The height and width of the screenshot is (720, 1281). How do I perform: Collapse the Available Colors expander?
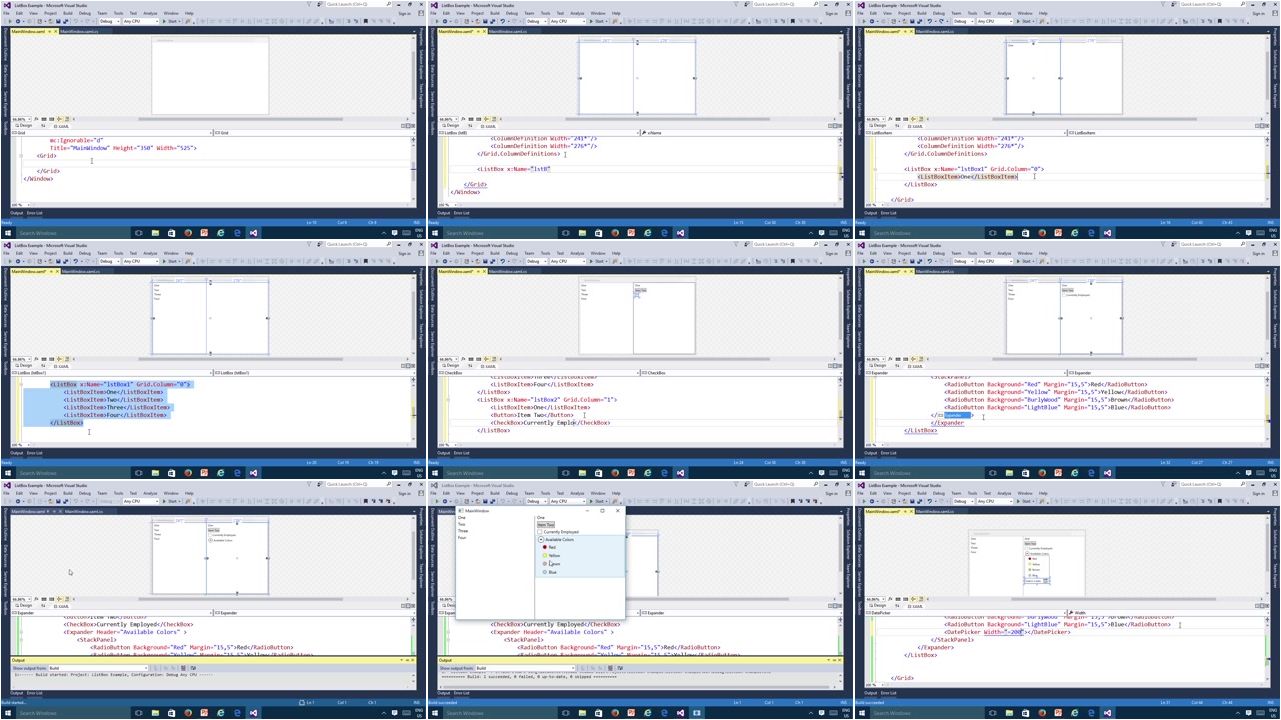541,539
